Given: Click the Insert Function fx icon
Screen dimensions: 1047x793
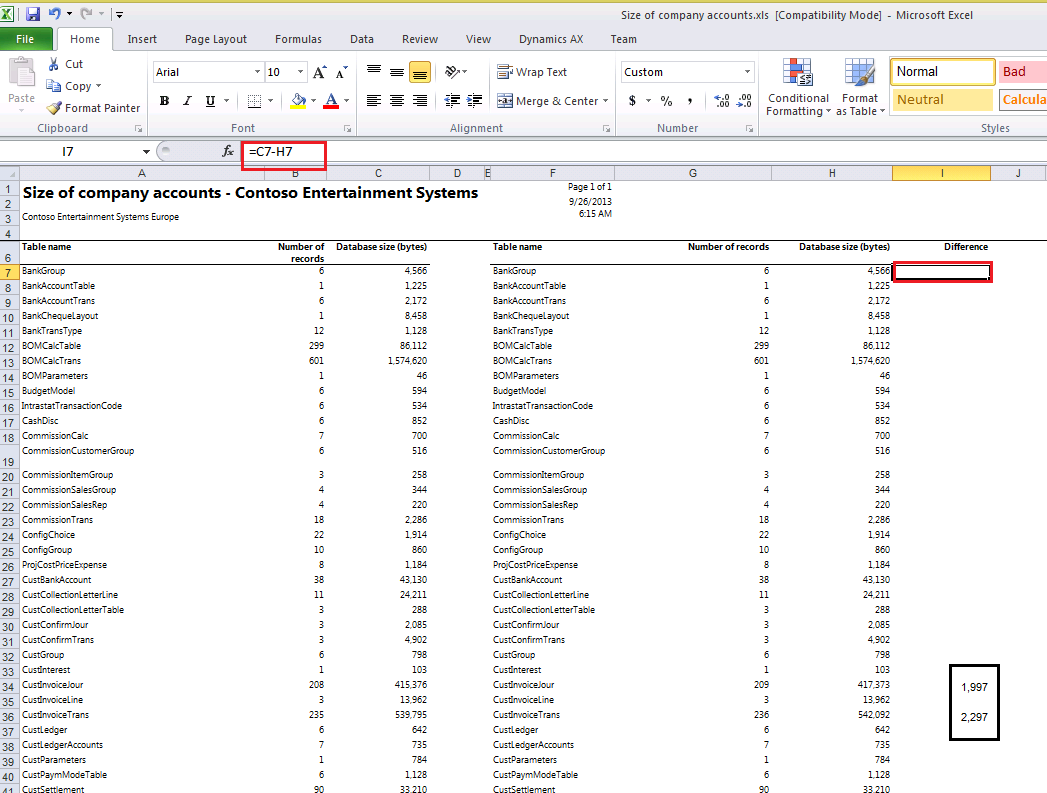Looking at the screenshot, I should coord(227,151).
